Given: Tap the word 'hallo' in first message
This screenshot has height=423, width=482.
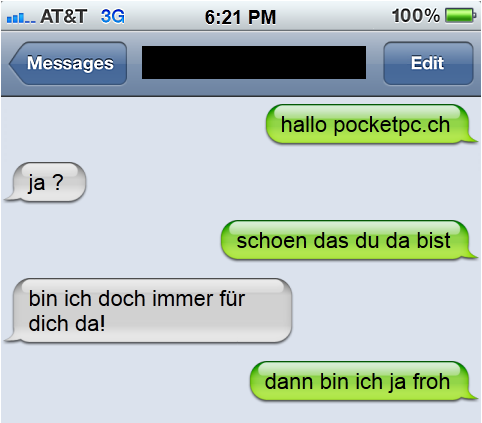Looking at the screenshot, I should point(303,125).
